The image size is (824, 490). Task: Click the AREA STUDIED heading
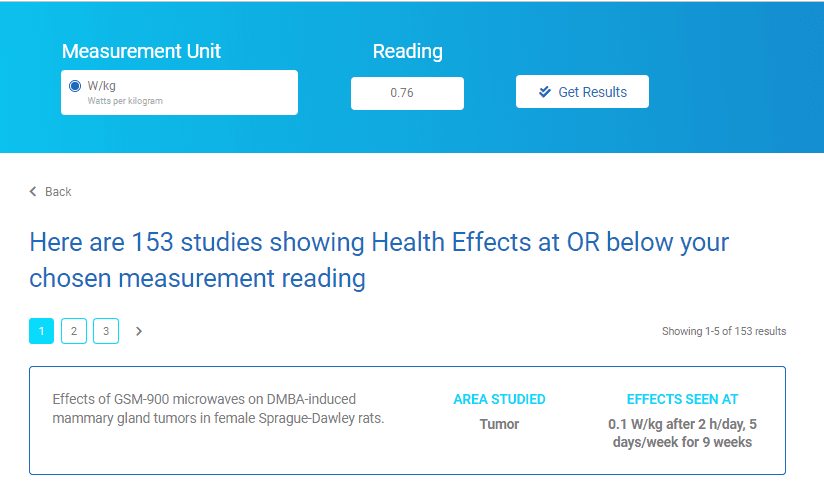click(499, 400)
